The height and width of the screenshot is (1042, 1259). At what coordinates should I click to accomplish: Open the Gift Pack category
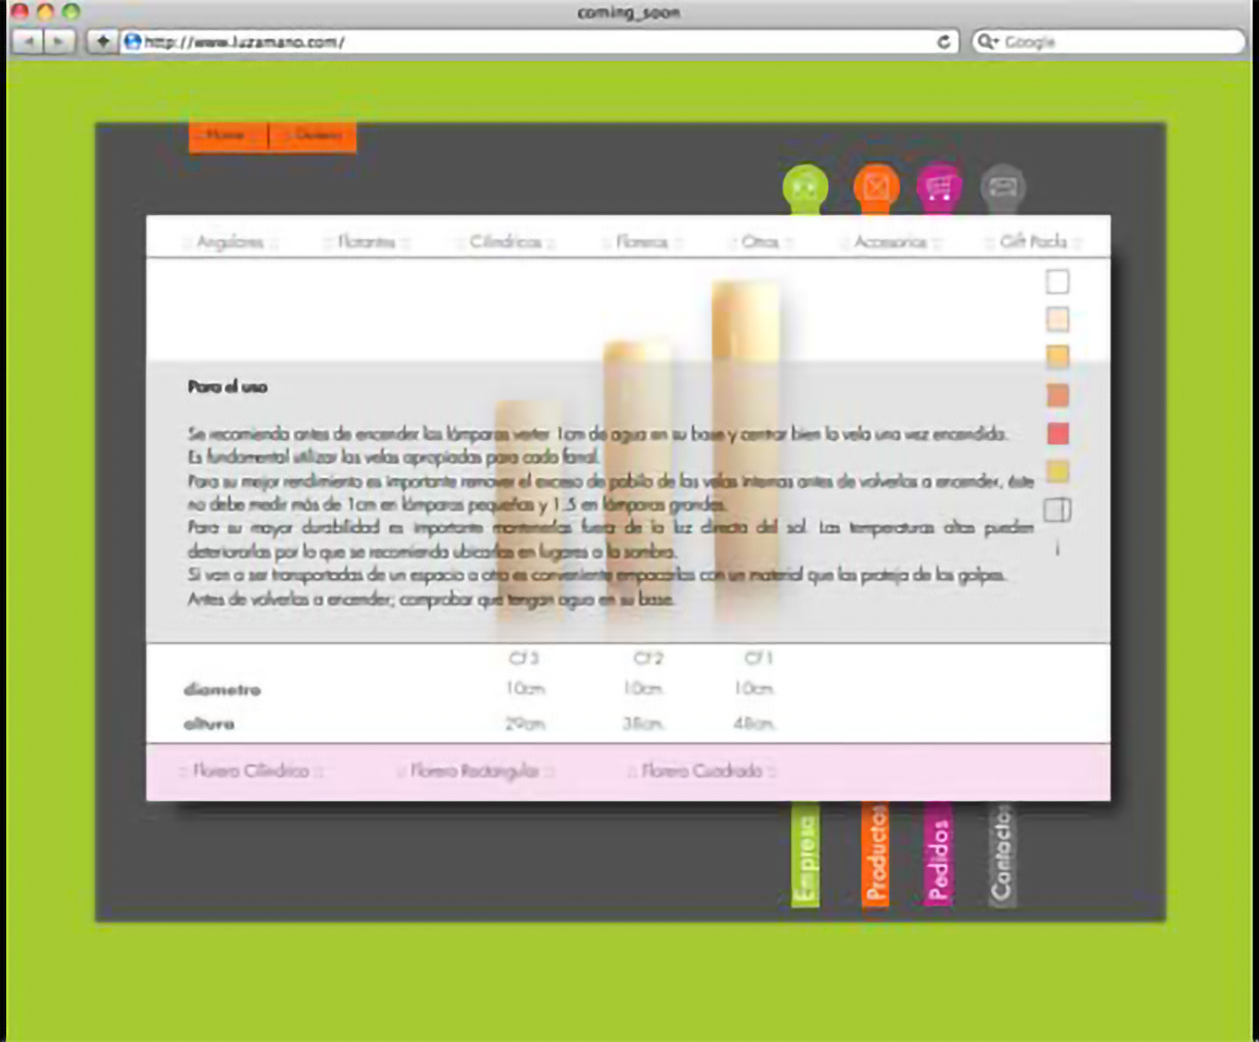pos(1033,242)
